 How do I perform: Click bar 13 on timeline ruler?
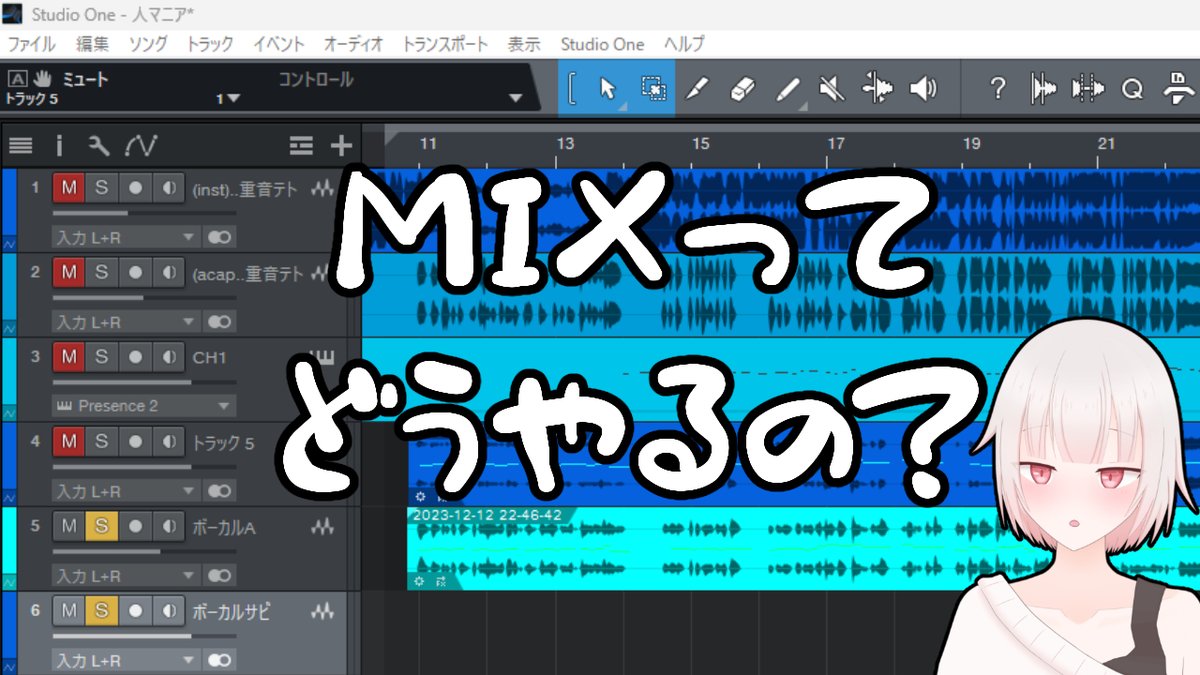[x=565, y=144]
